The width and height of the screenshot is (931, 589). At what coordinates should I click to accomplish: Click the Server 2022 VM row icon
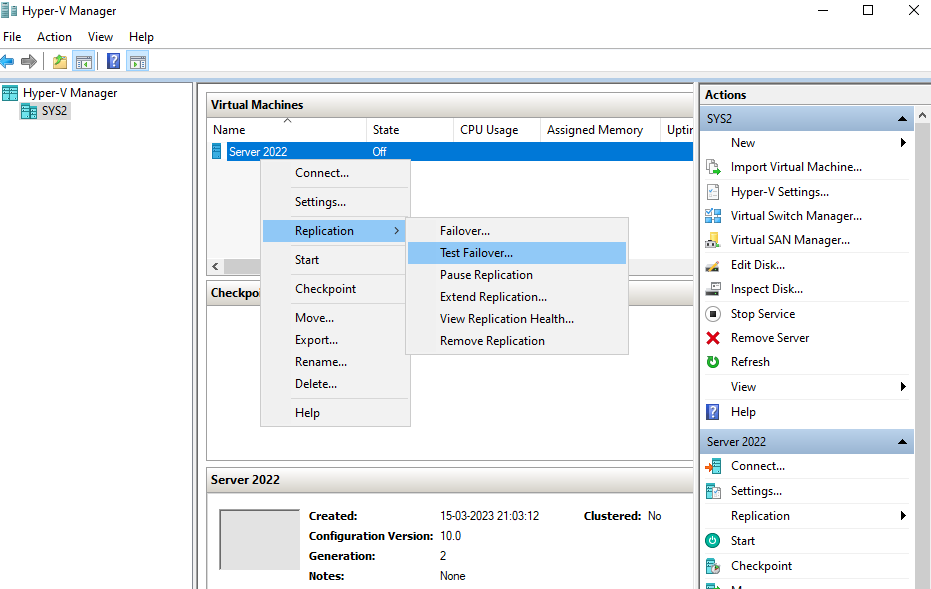(217, 151)
